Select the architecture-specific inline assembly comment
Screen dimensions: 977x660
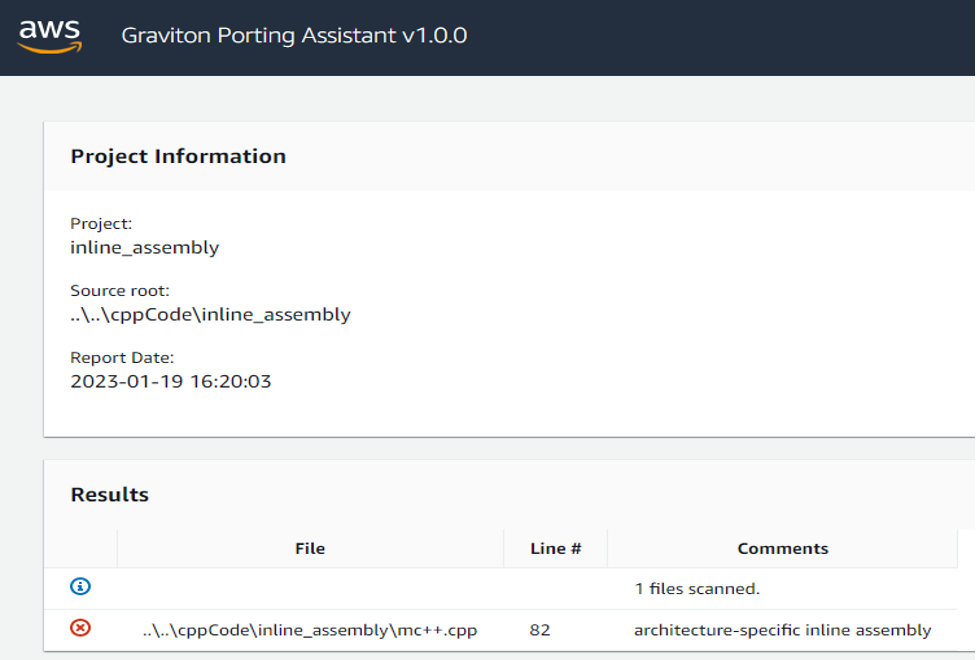point(783,630)
